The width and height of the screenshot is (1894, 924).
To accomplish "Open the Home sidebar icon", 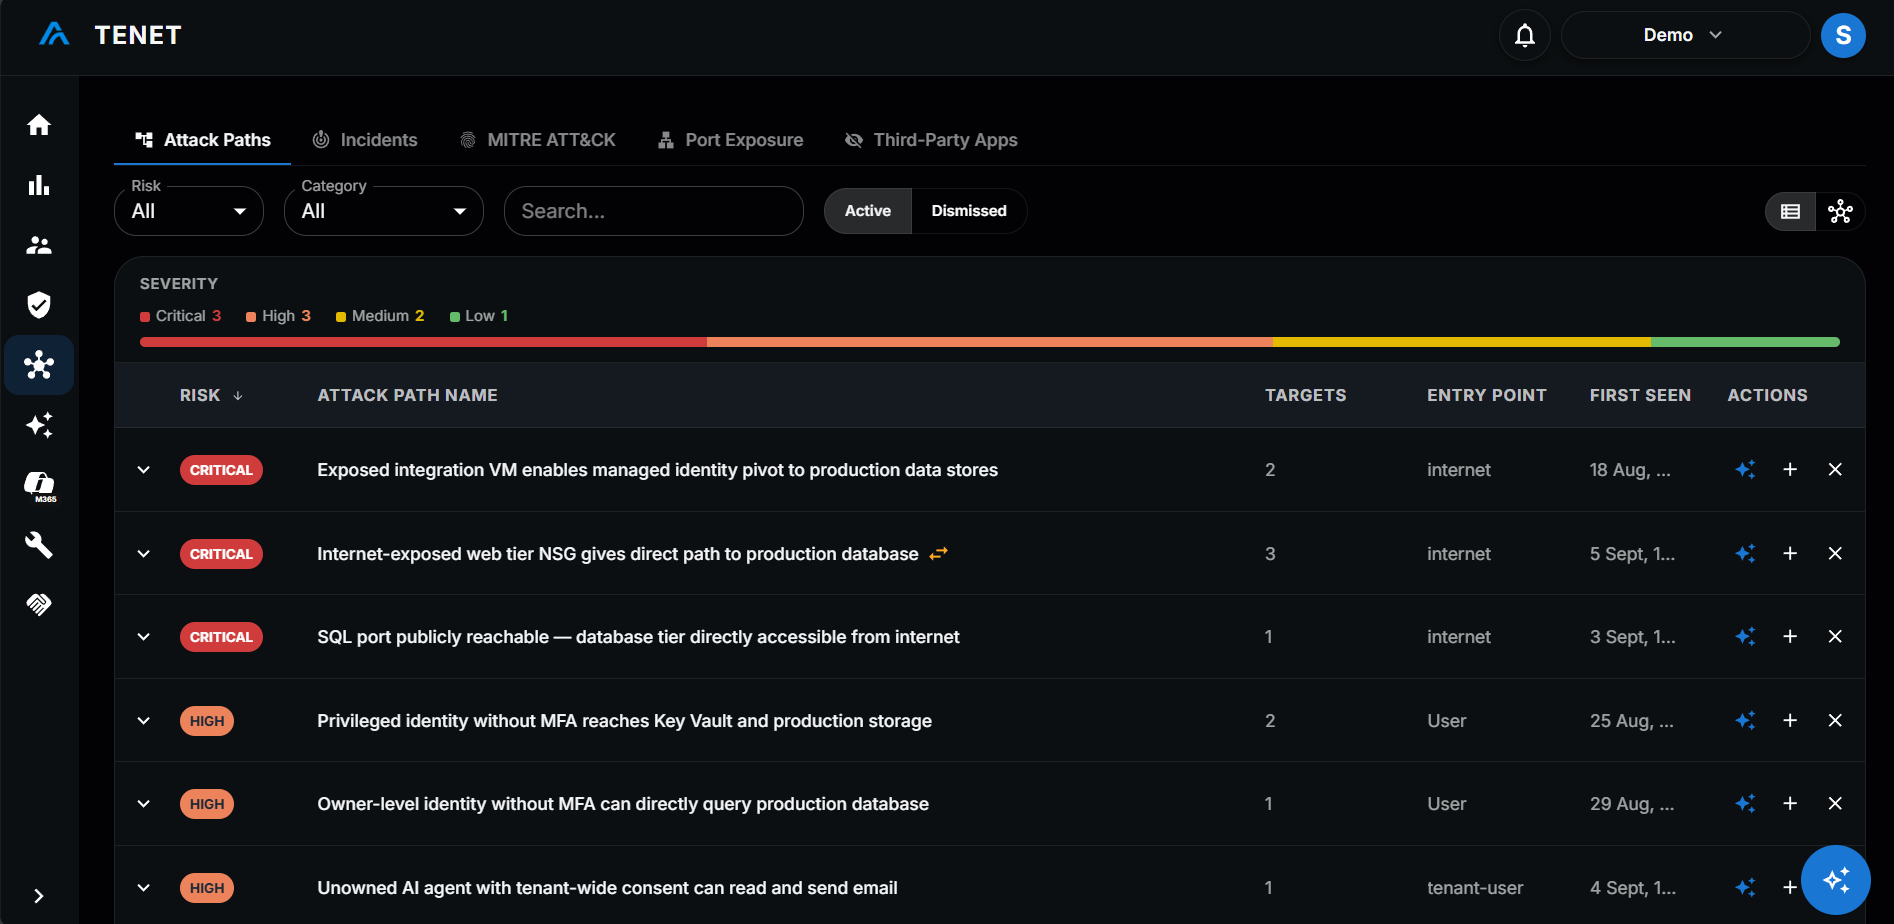I will coord(39,125).
